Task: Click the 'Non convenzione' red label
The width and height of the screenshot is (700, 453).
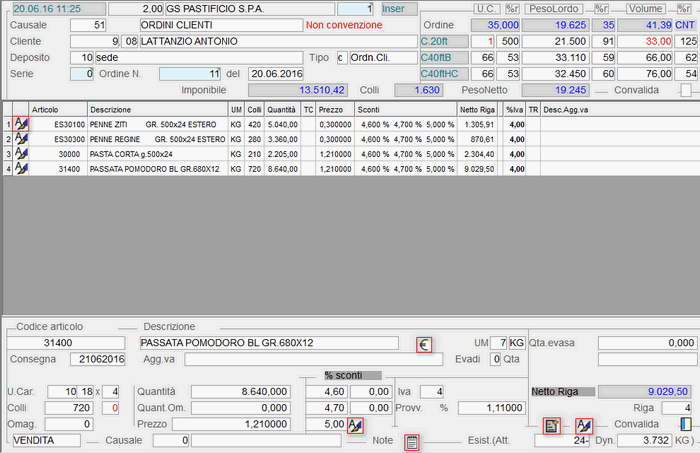Action: click(344, 25)
